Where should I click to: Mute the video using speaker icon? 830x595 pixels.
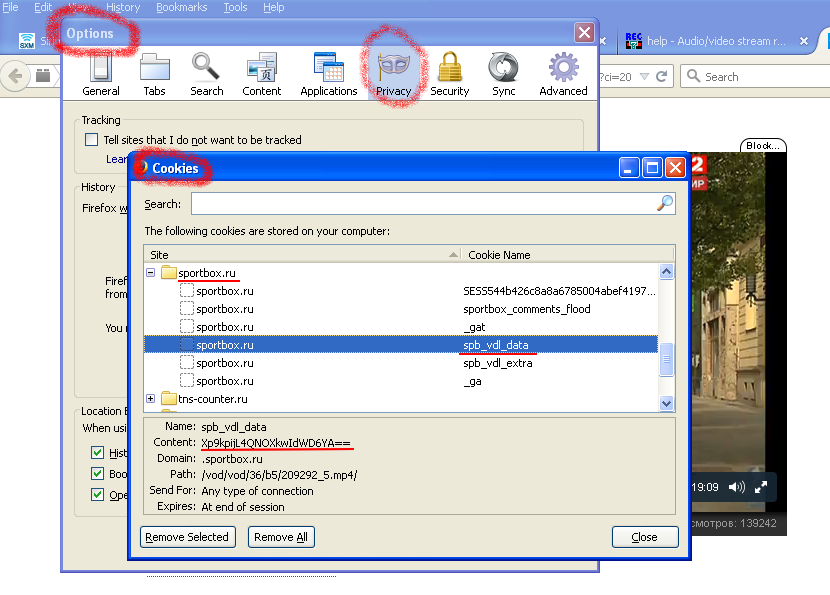click(x=736, y=487)
